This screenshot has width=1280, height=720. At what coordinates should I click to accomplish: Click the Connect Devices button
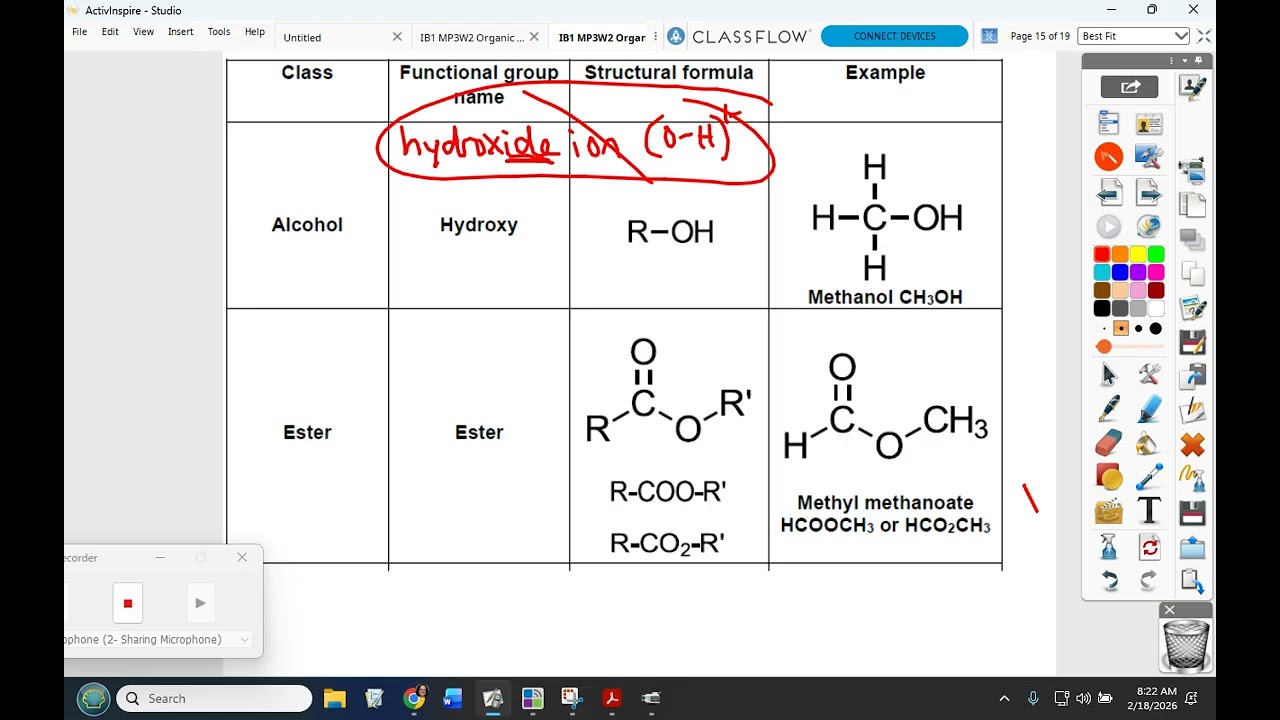pos(894,36)
